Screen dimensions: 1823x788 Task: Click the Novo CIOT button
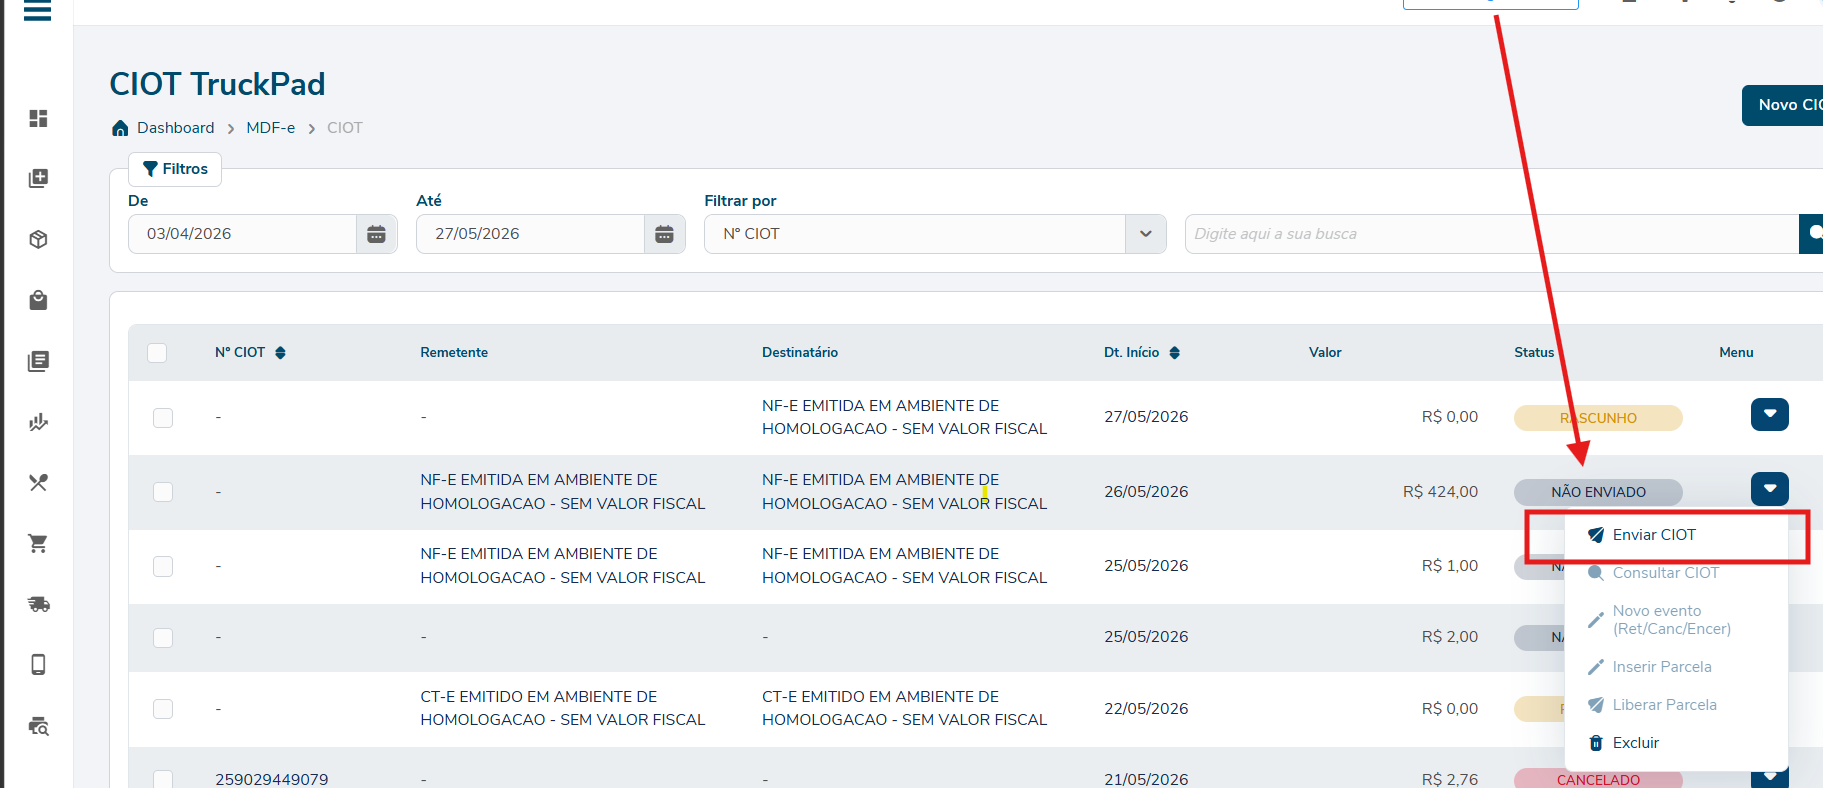pyautogui.click(x=1783, y=105)
